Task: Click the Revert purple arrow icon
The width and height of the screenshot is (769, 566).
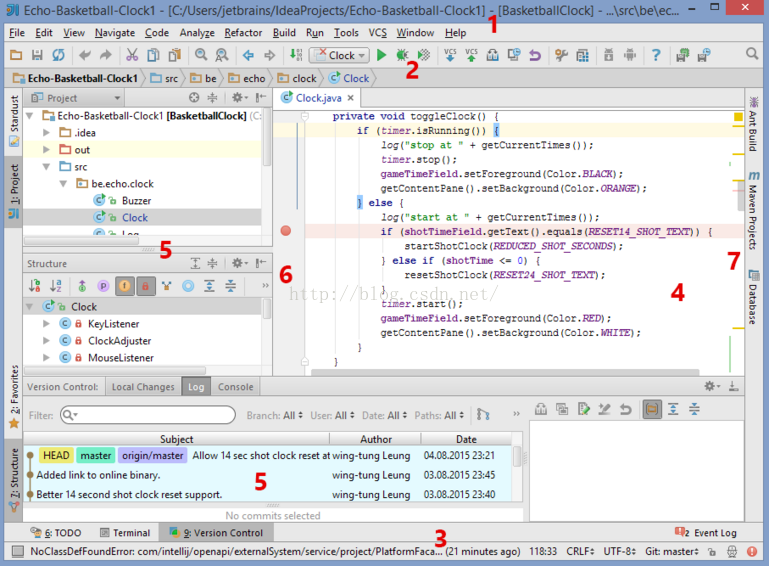Action: (x=535, y=55)
